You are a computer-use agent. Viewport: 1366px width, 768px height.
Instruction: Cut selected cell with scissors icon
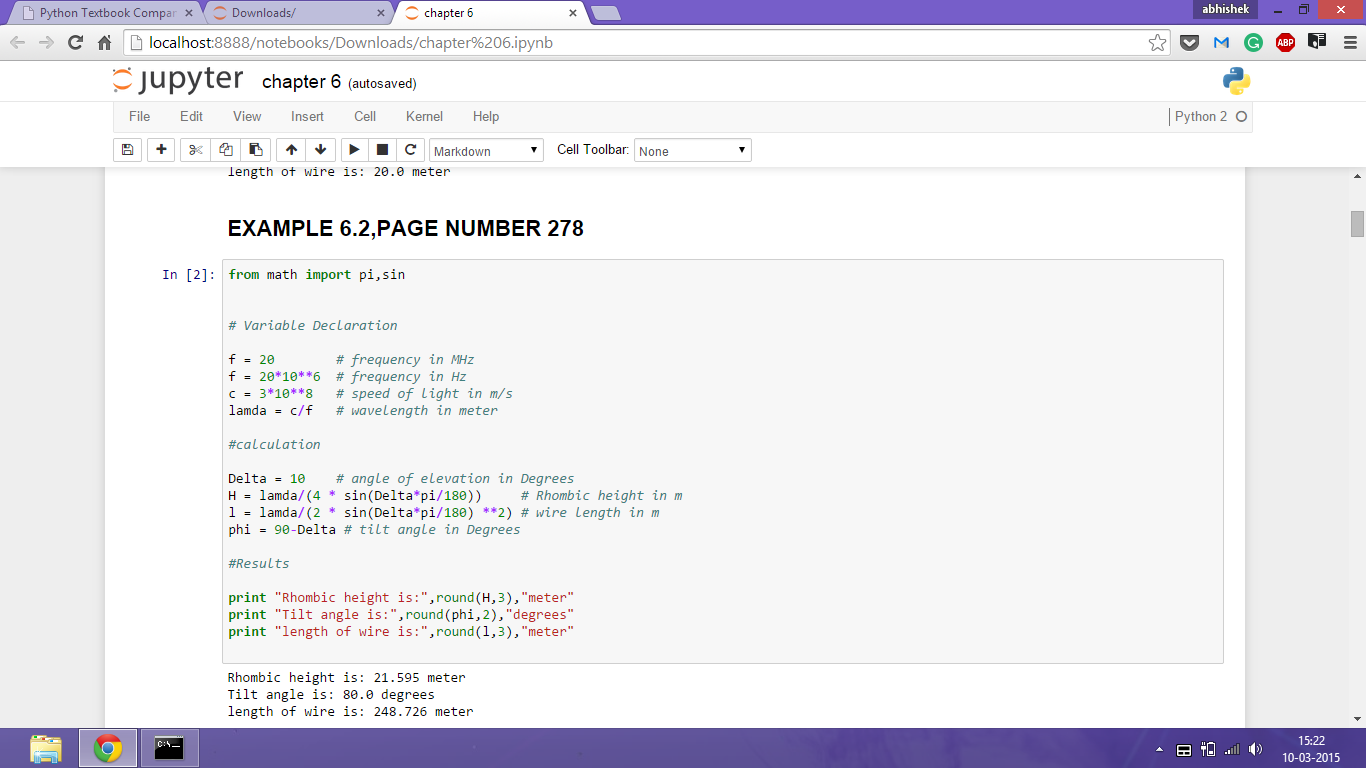[195, 150]
